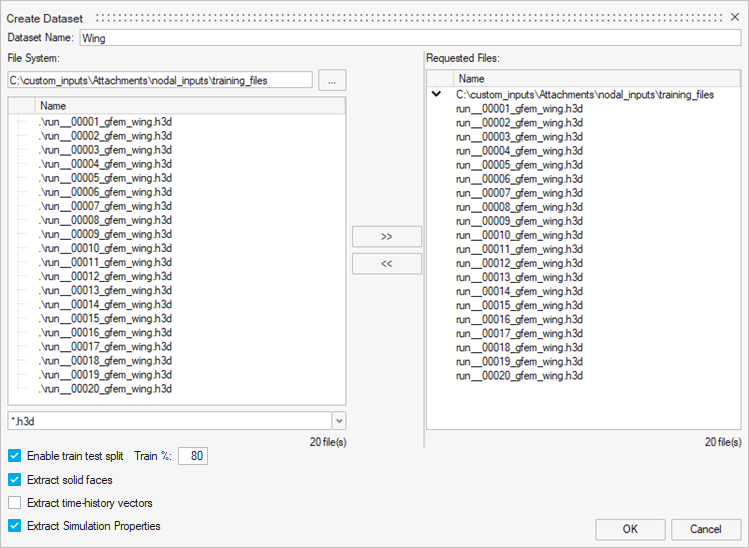Image resolution: width=749 pixels, height=548 pixels.
Task: Select .\run__00003_gfem_wing.h3d in File System list
Action: (105, 150)
